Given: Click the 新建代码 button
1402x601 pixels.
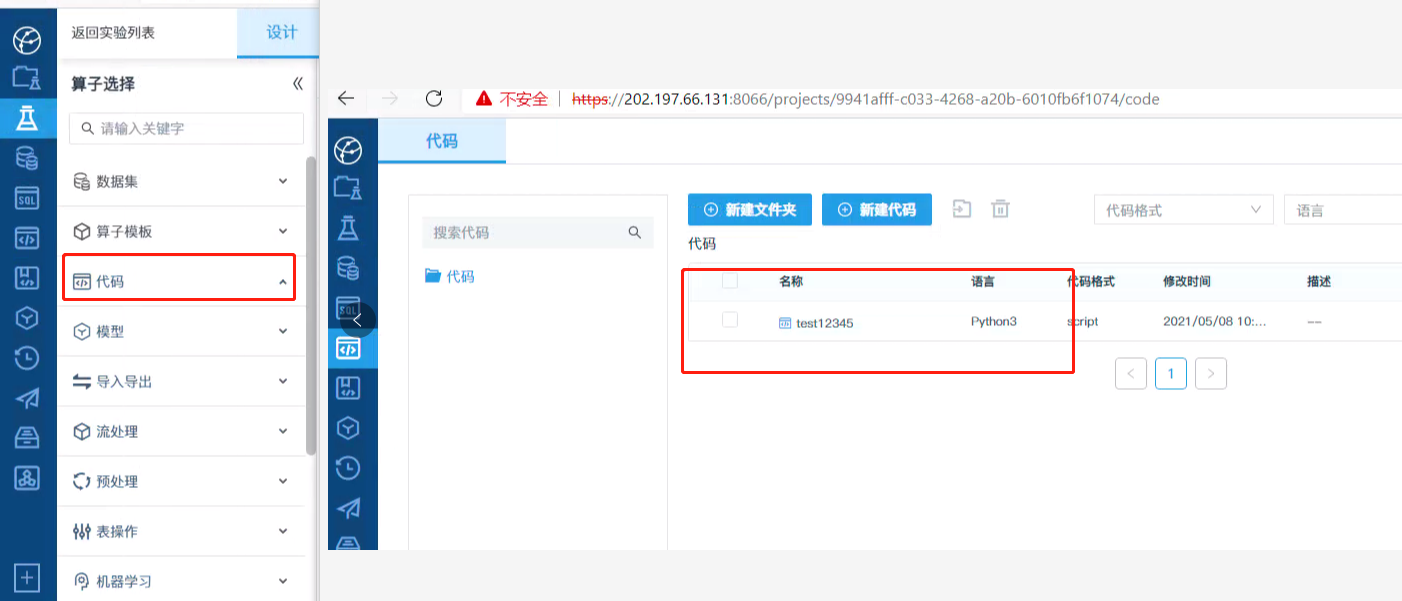Looking at the screenshot, I should click(877, 210).
